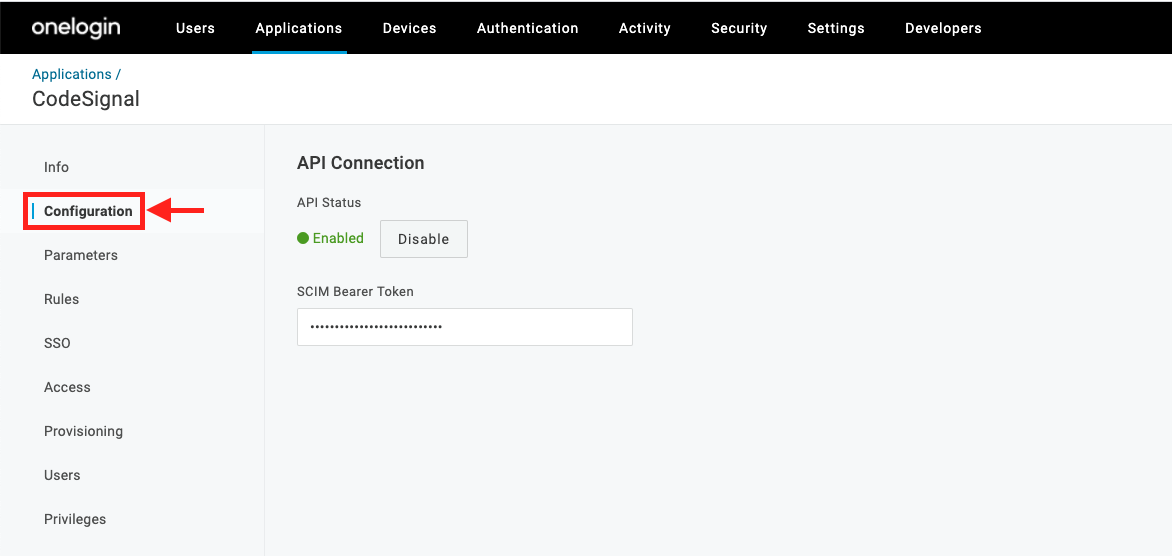This screenshot has height=556, width=1172.
Task: Open the Developers menu
Action: [x=943, y=28]
